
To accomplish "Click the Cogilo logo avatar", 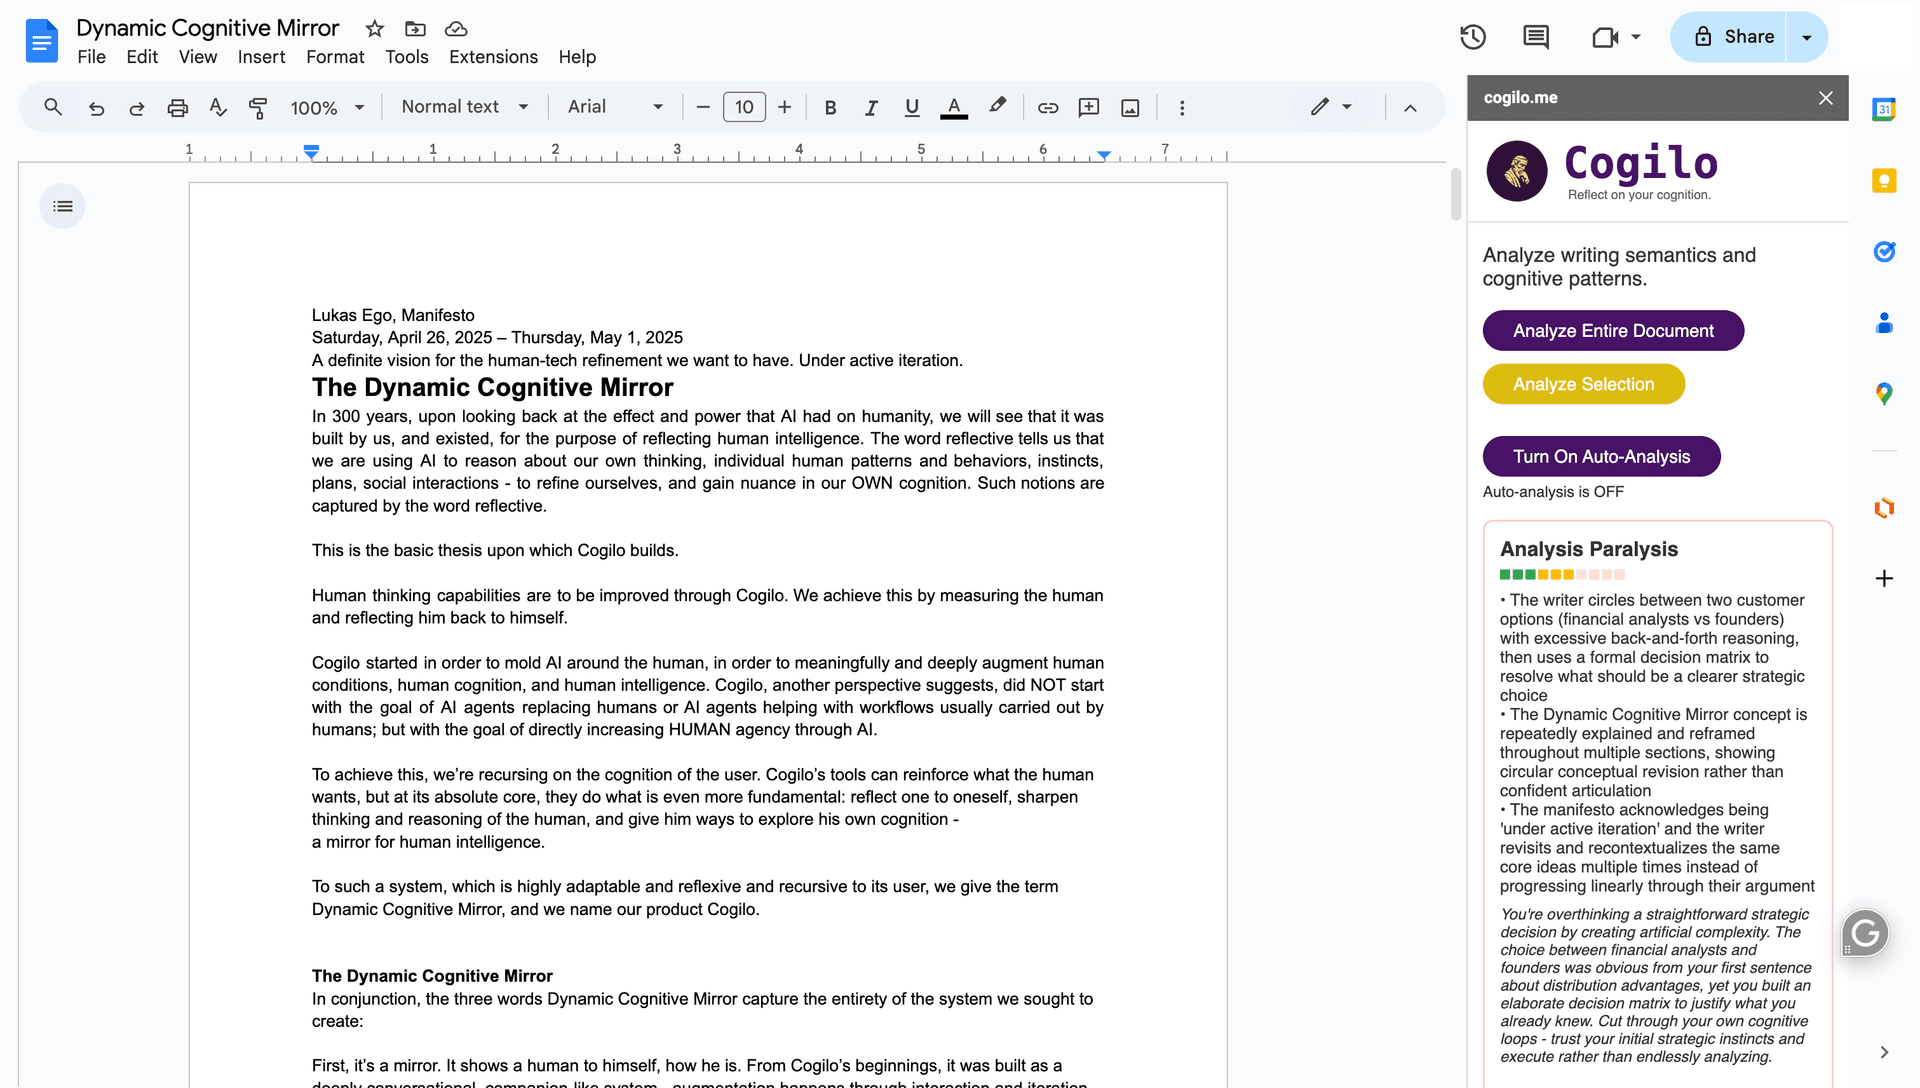I will click(x=1517, y=171).
